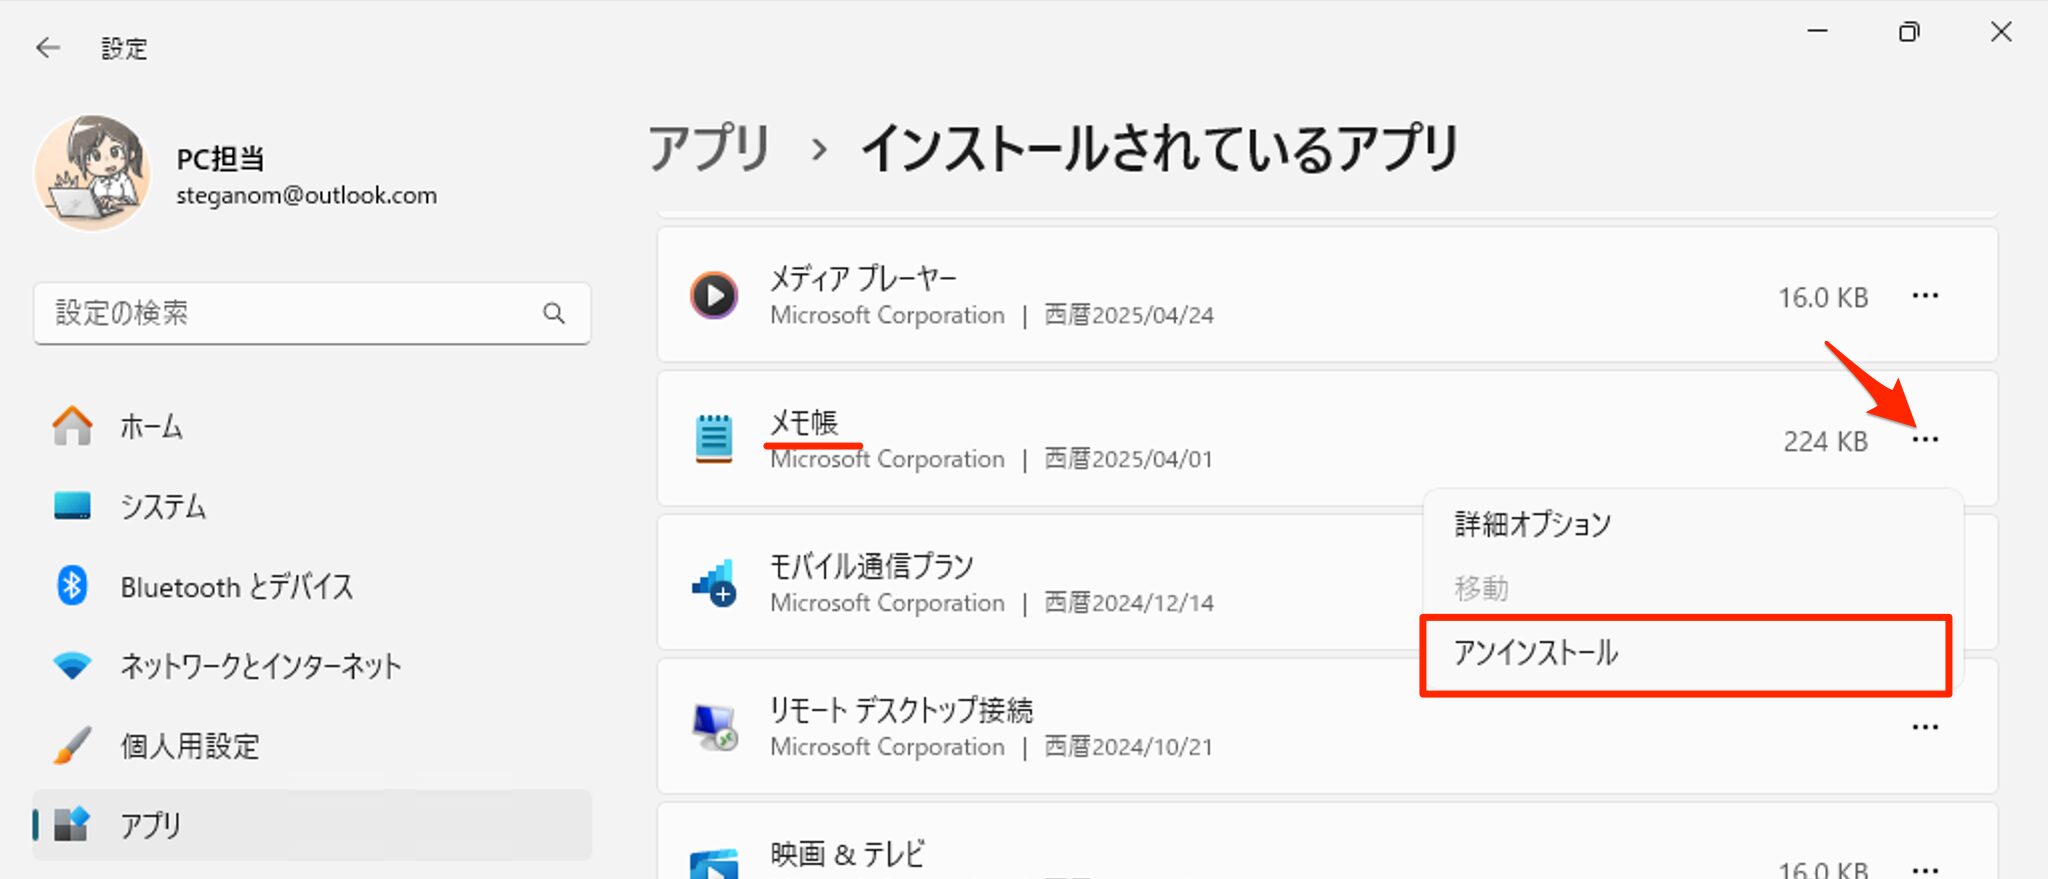Click the back arrow button
2048x879 pixels.
coord(47,47)
